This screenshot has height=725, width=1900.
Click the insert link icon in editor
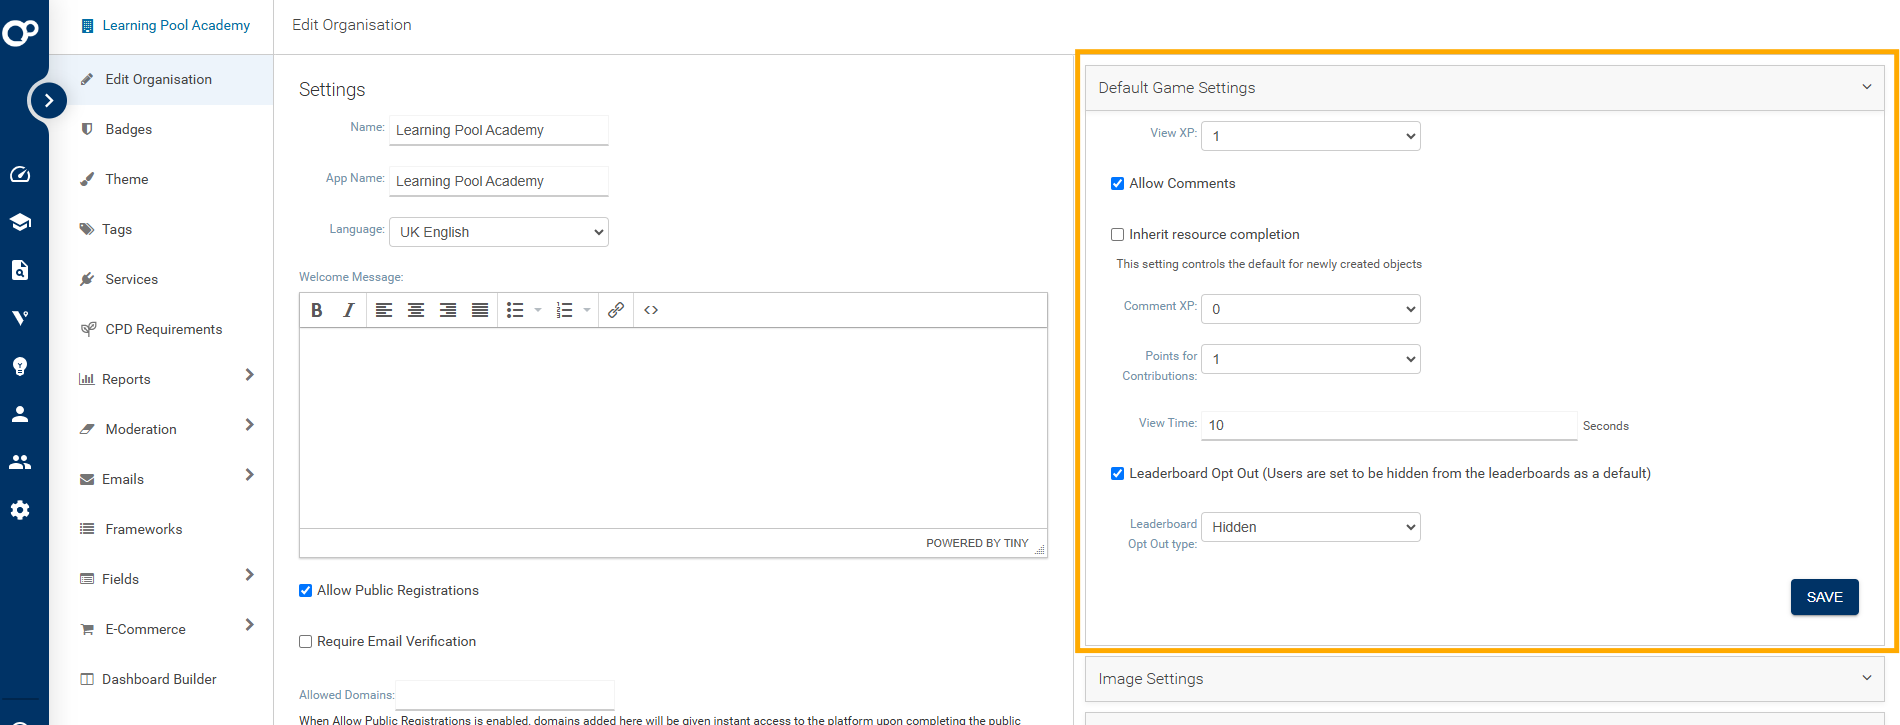(616, 310)
